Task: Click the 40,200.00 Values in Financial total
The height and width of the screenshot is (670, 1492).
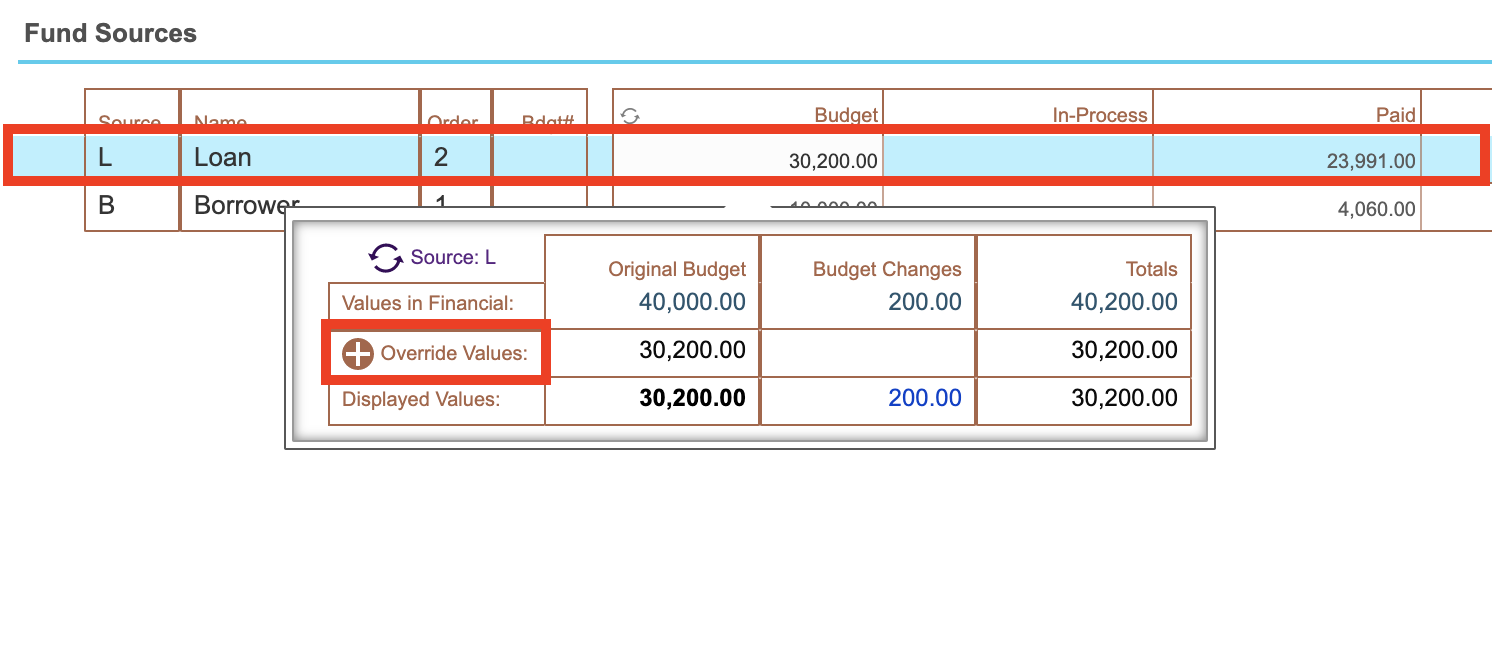Action: point(1124,301)
